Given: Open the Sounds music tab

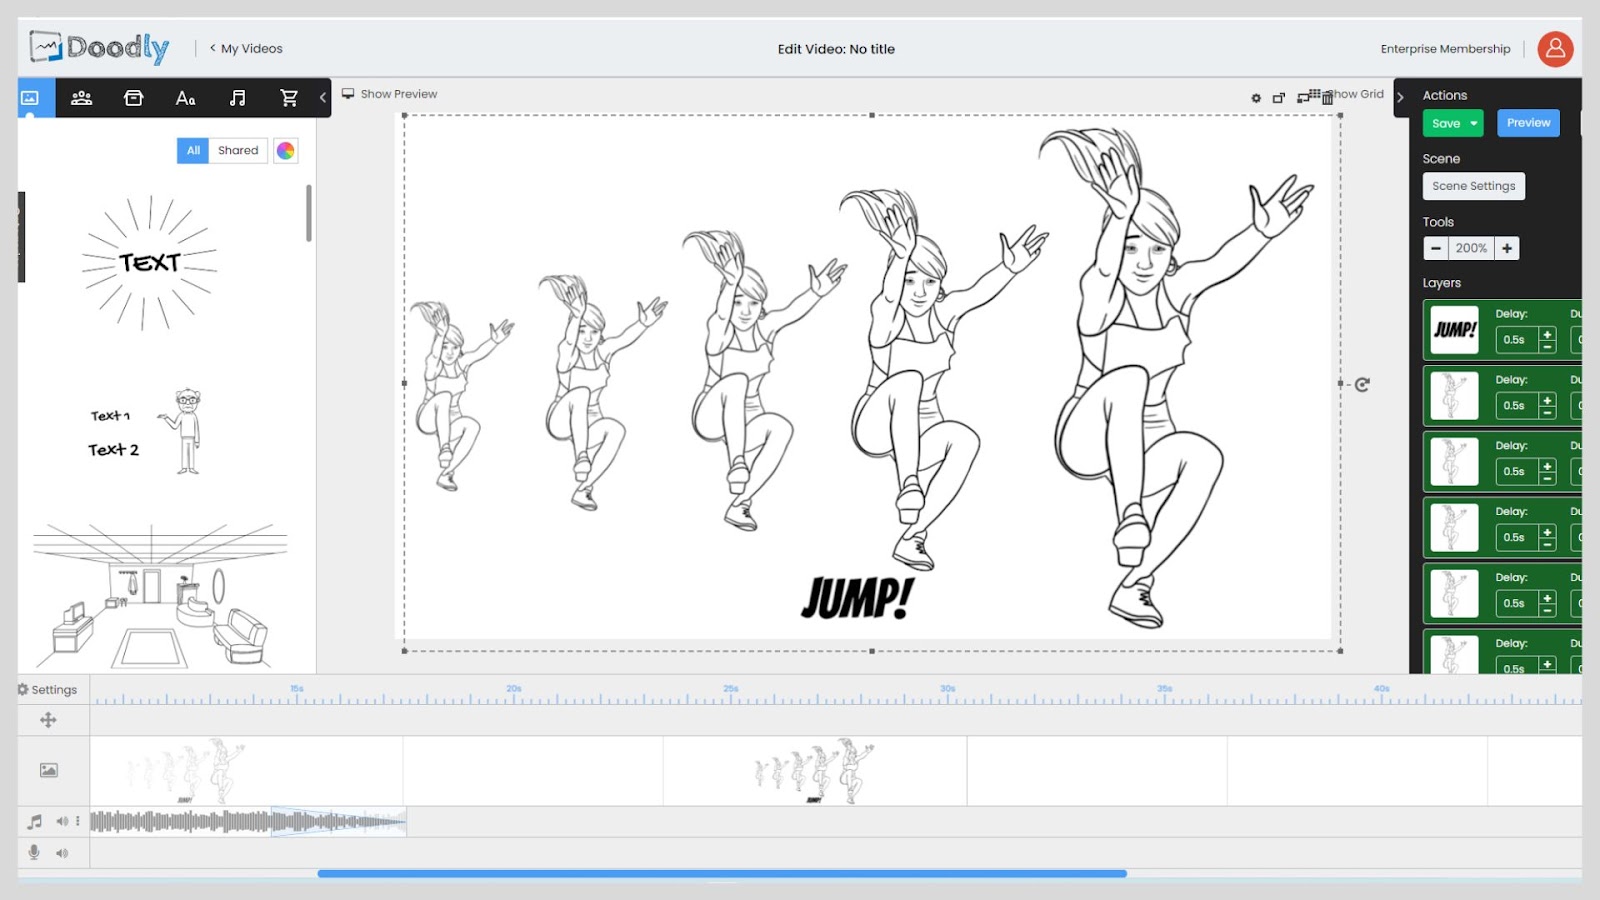Looking at the screenshot, I should (237, 98).
